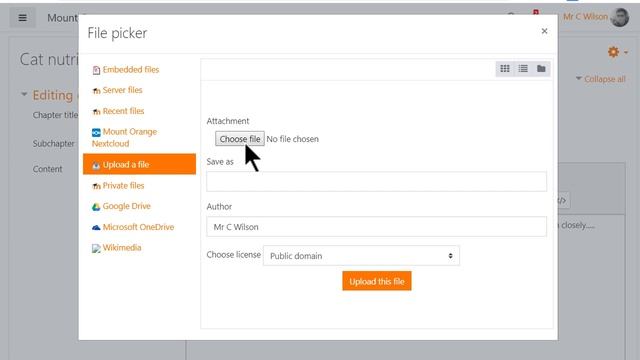Open Mr C Wilson user menu
Image resolution: width=640 pixels, height=360 pixels.
[585, 17]
